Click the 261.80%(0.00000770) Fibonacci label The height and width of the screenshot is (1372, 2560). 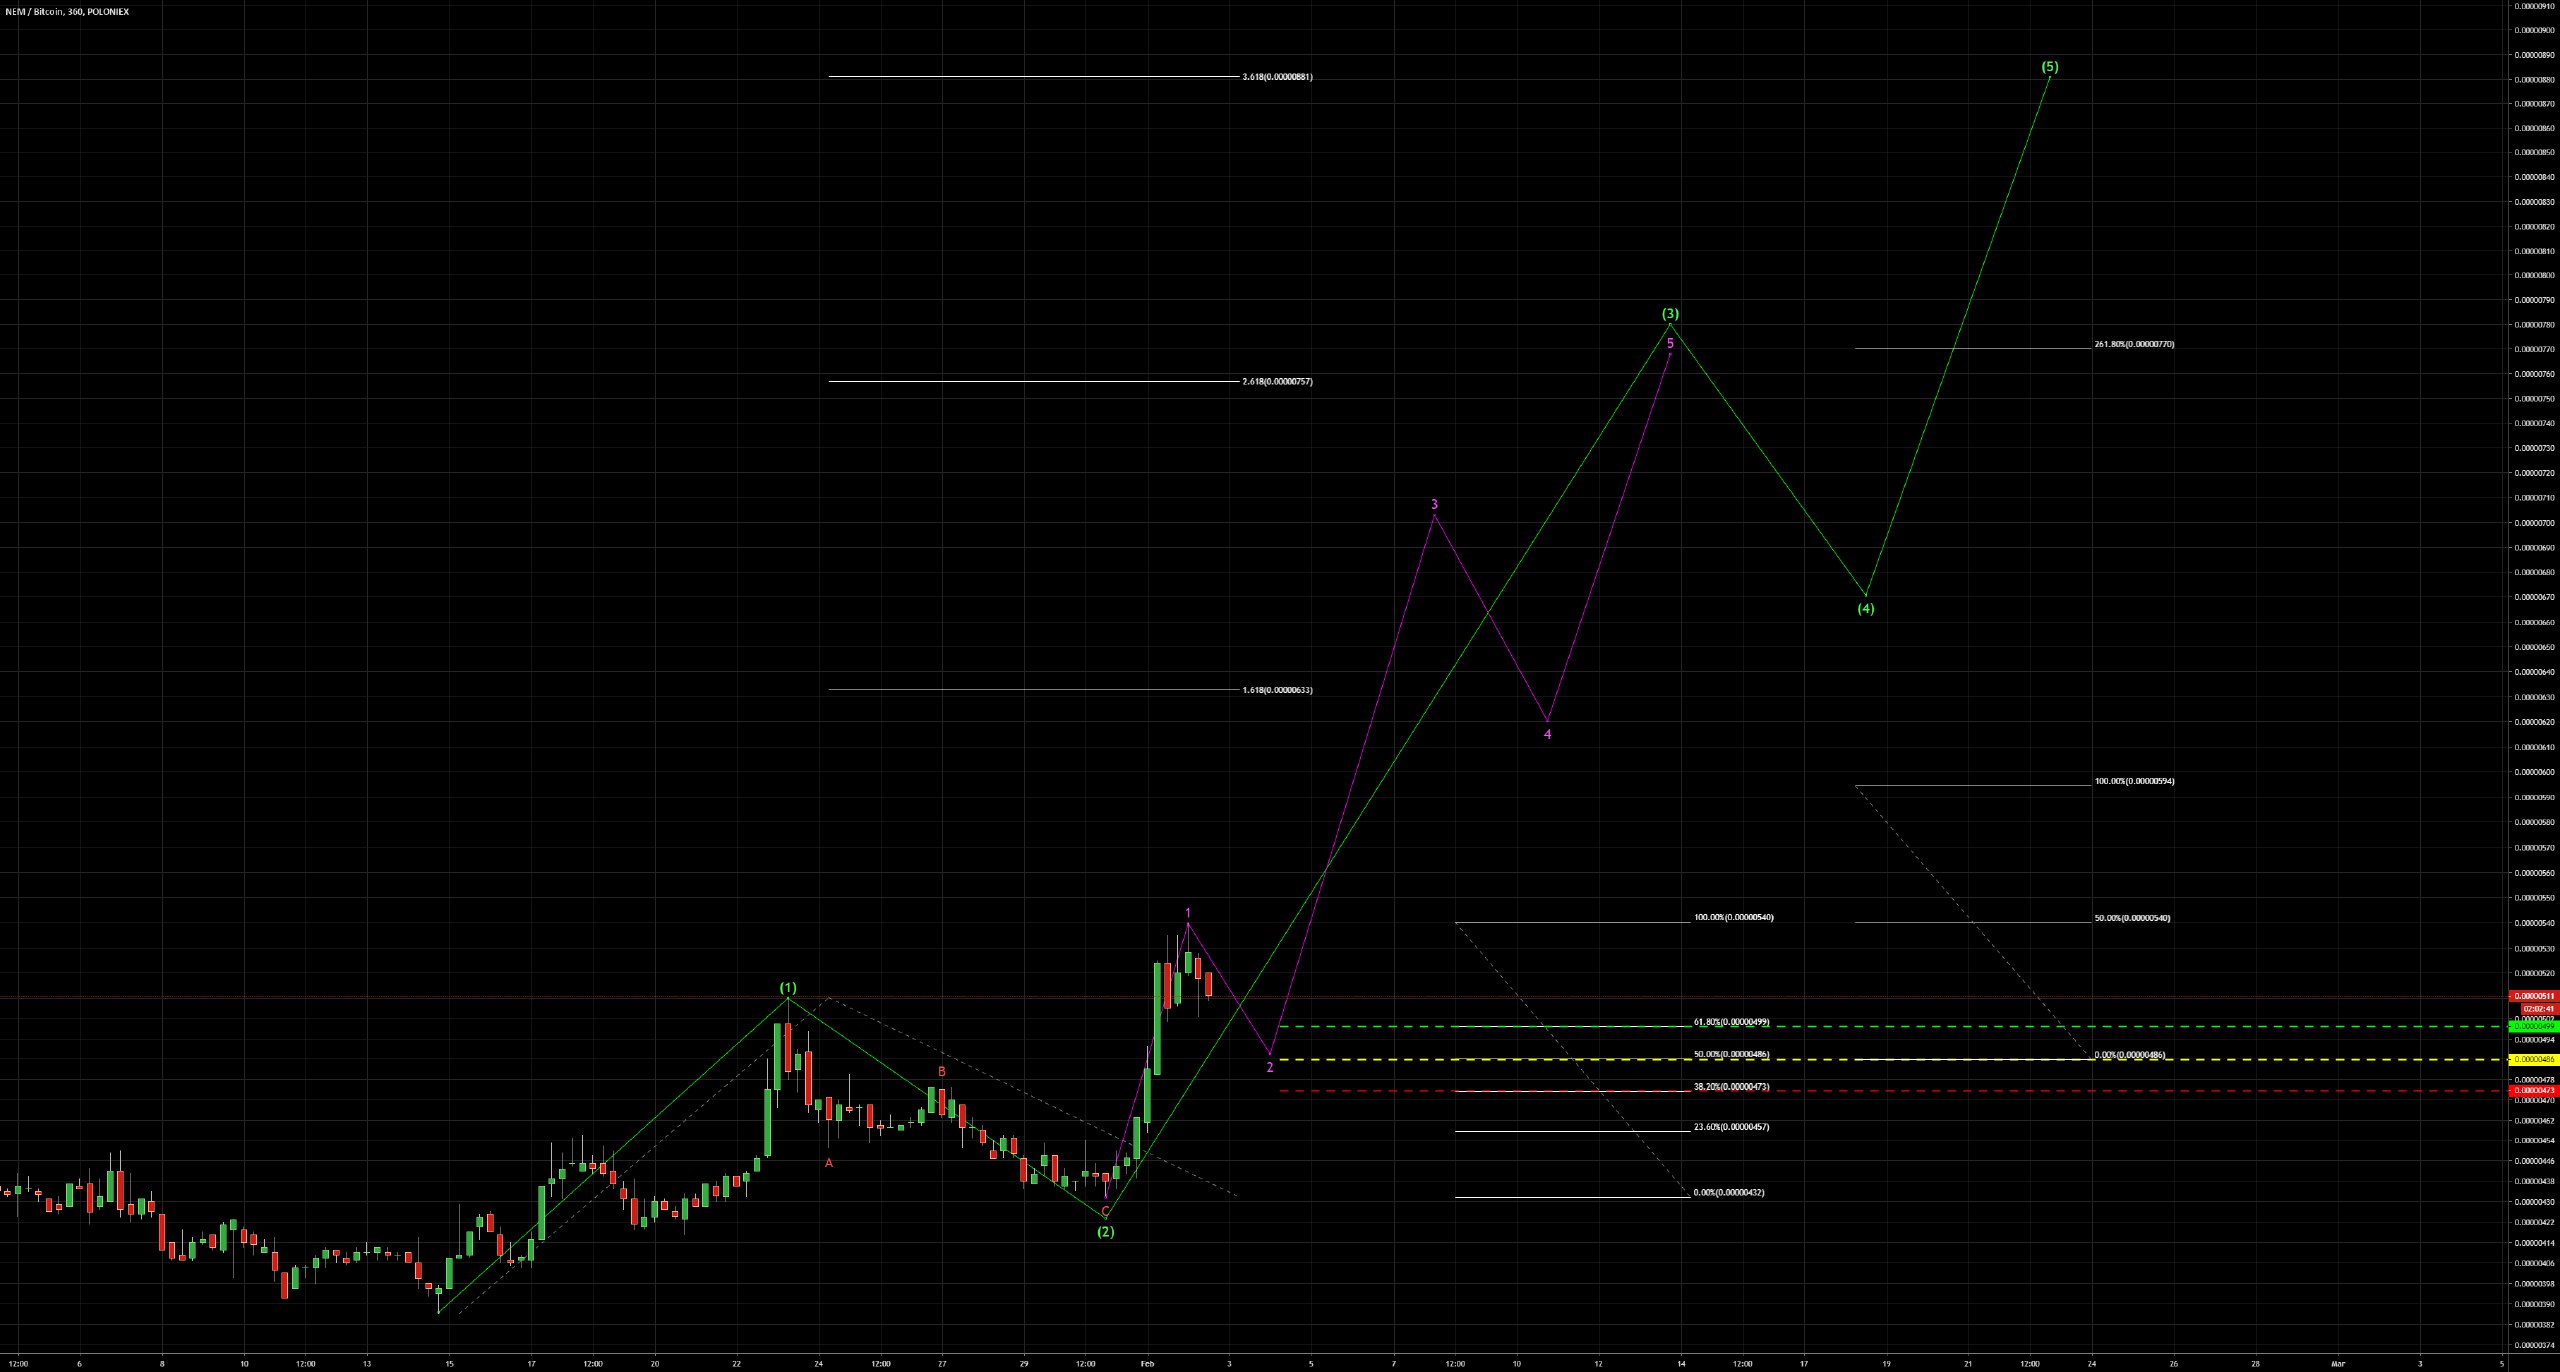click(2134, 344)
